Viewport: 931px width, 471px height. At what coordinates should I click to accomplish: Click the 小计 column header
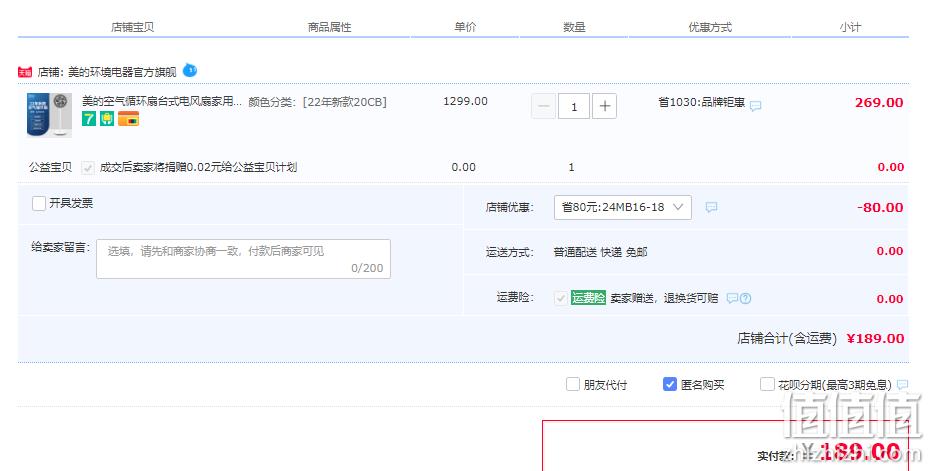click(850, 27)
